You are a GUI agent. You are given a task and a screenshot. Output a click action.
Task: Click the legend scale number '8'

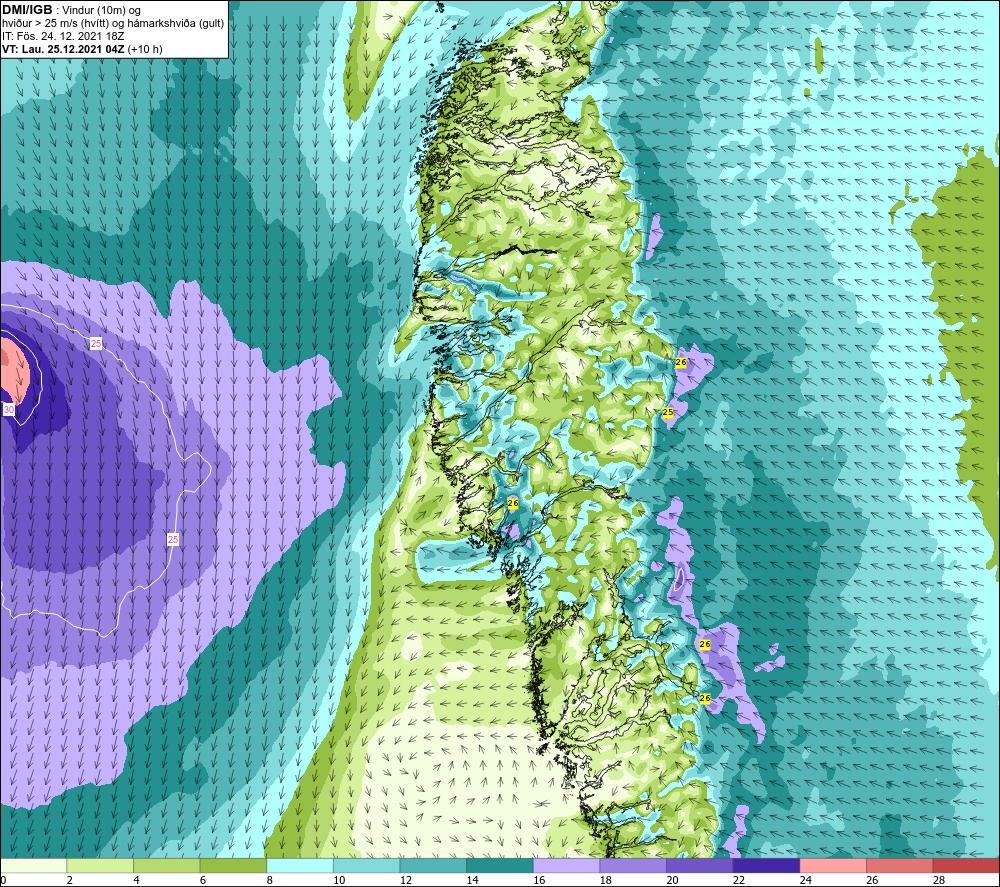click(269, 880)
